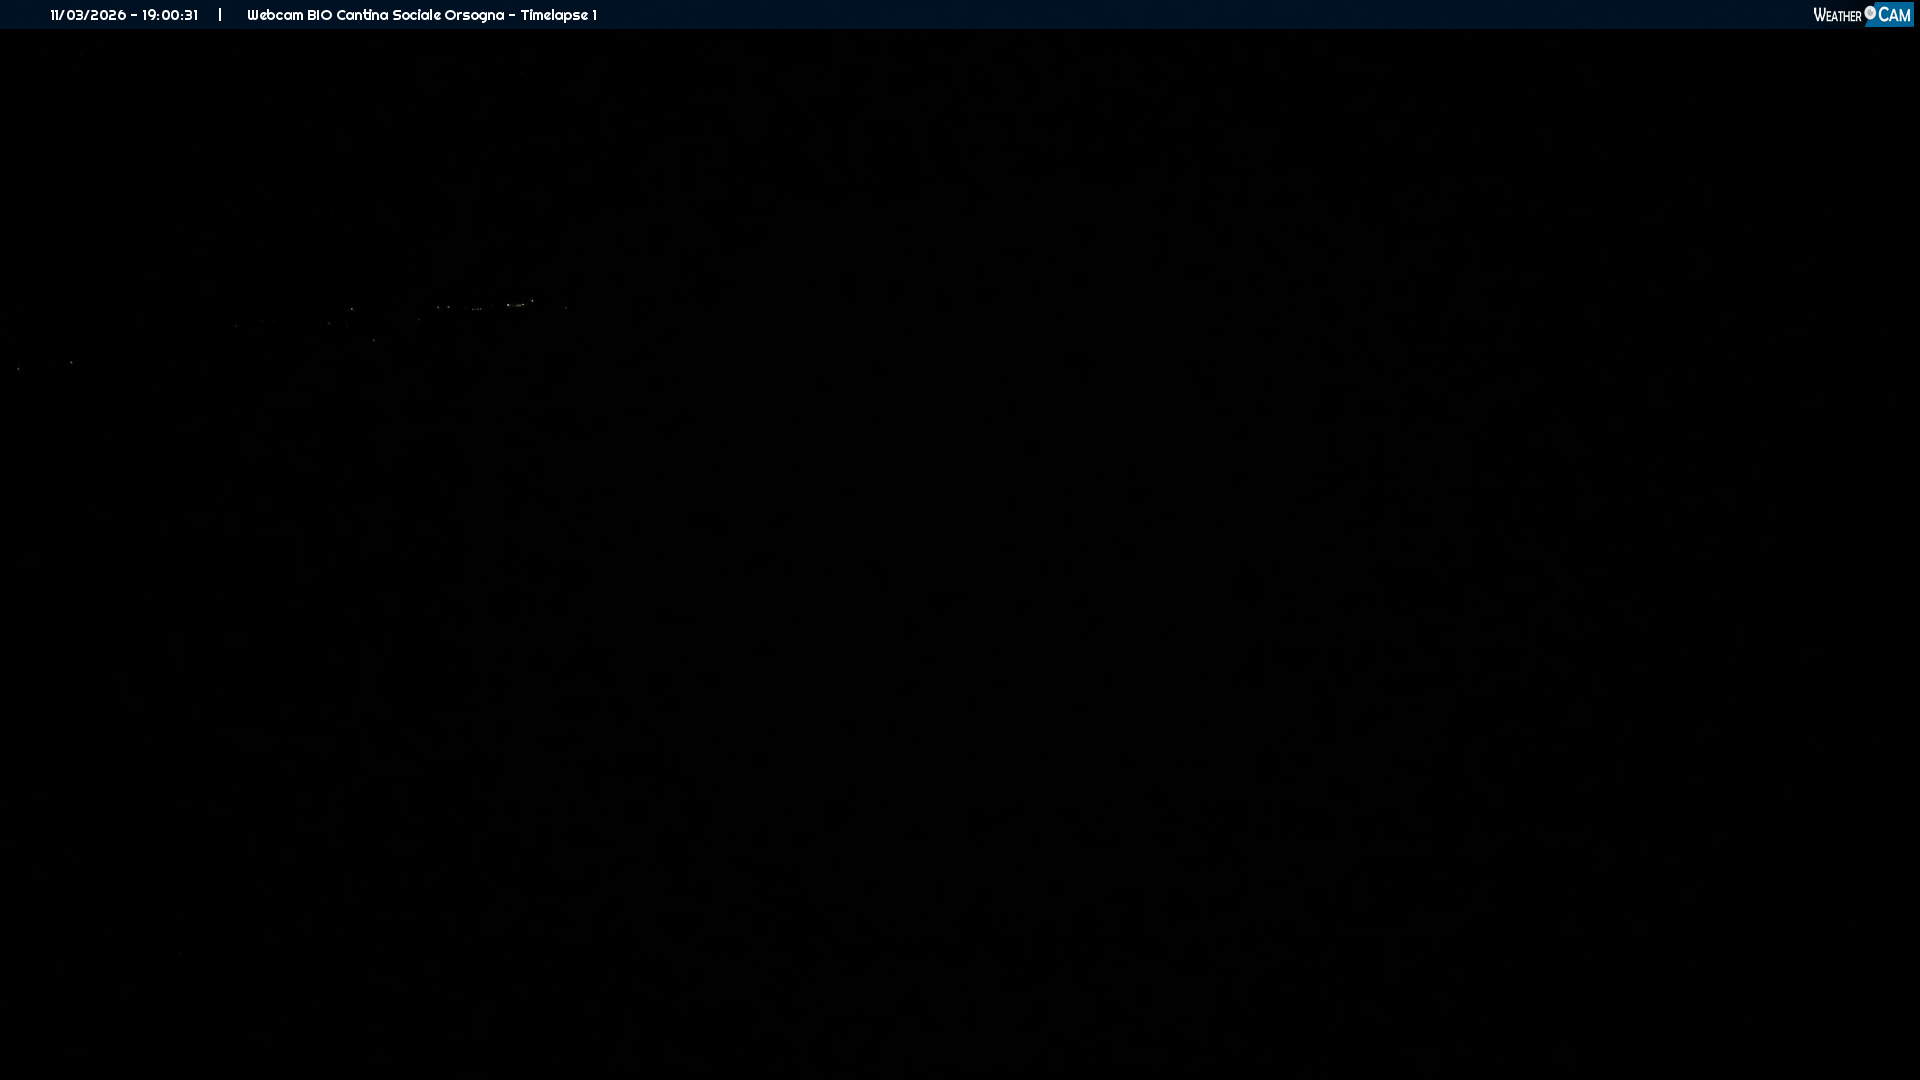Click the date 11/03/2026
Viewport: 1920px width, 1080px height.
tap(88, 15)
